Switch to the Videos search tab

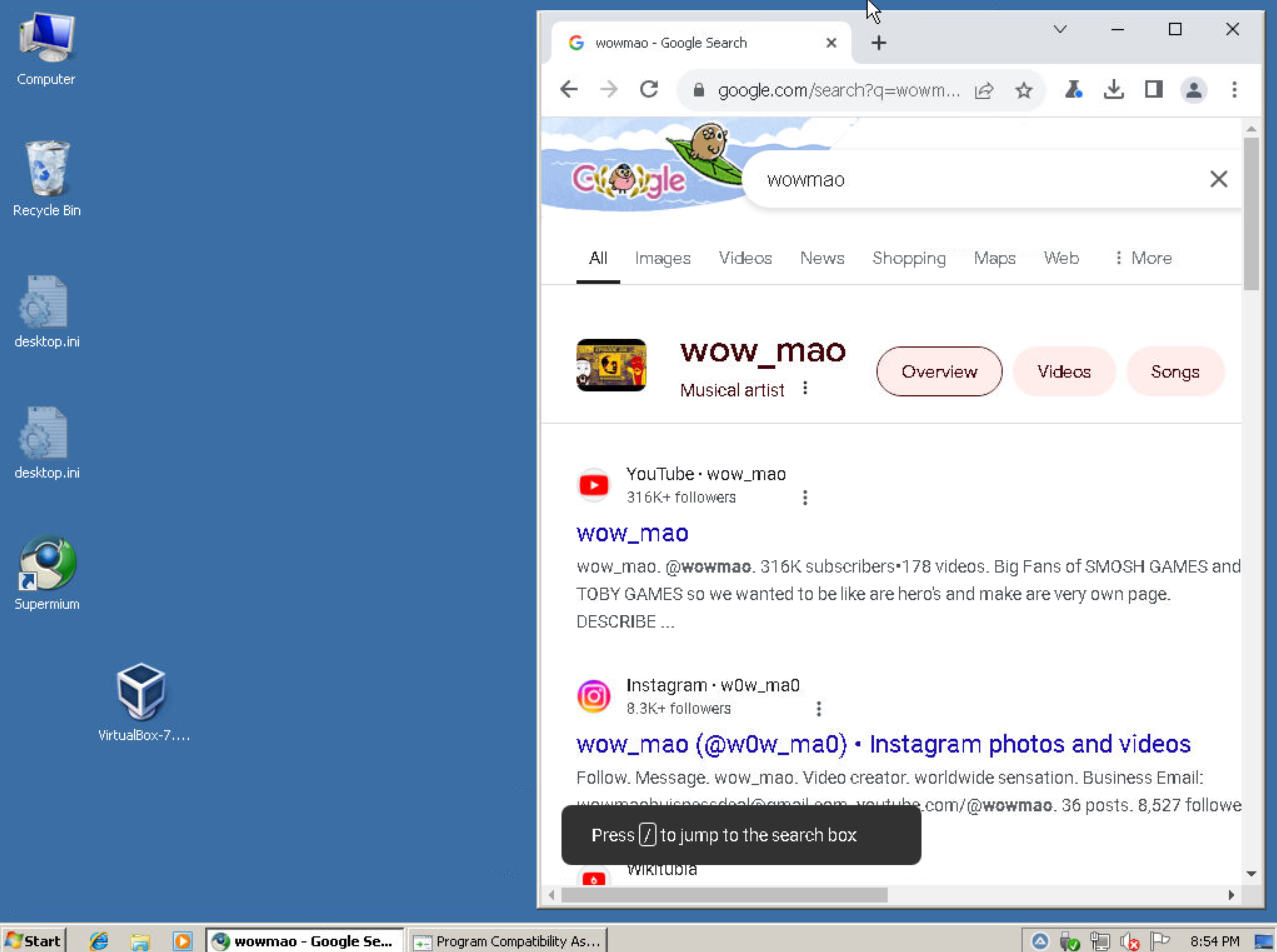click(745, 258)
